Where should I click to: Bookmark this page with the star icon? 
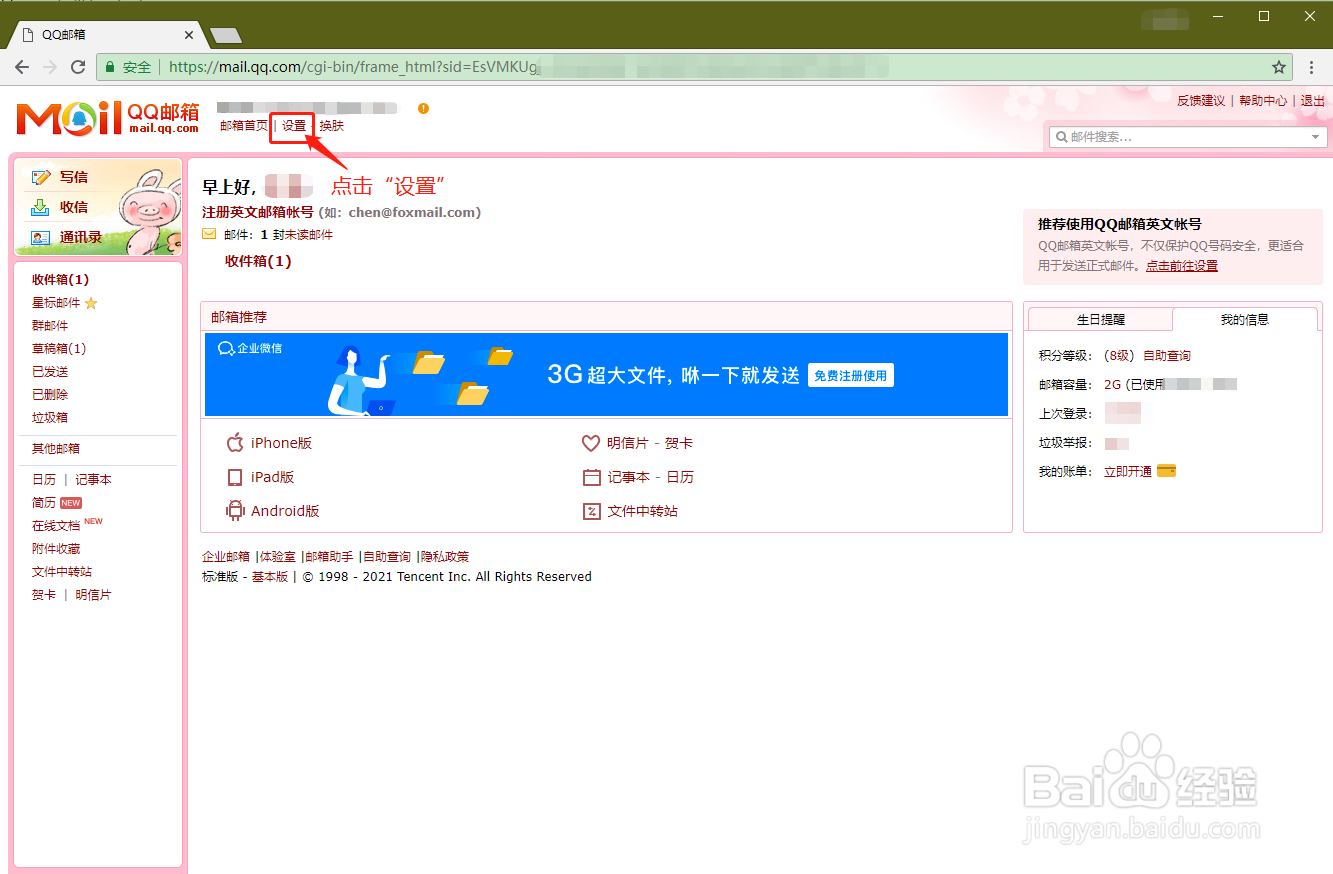coord(1278,67)
